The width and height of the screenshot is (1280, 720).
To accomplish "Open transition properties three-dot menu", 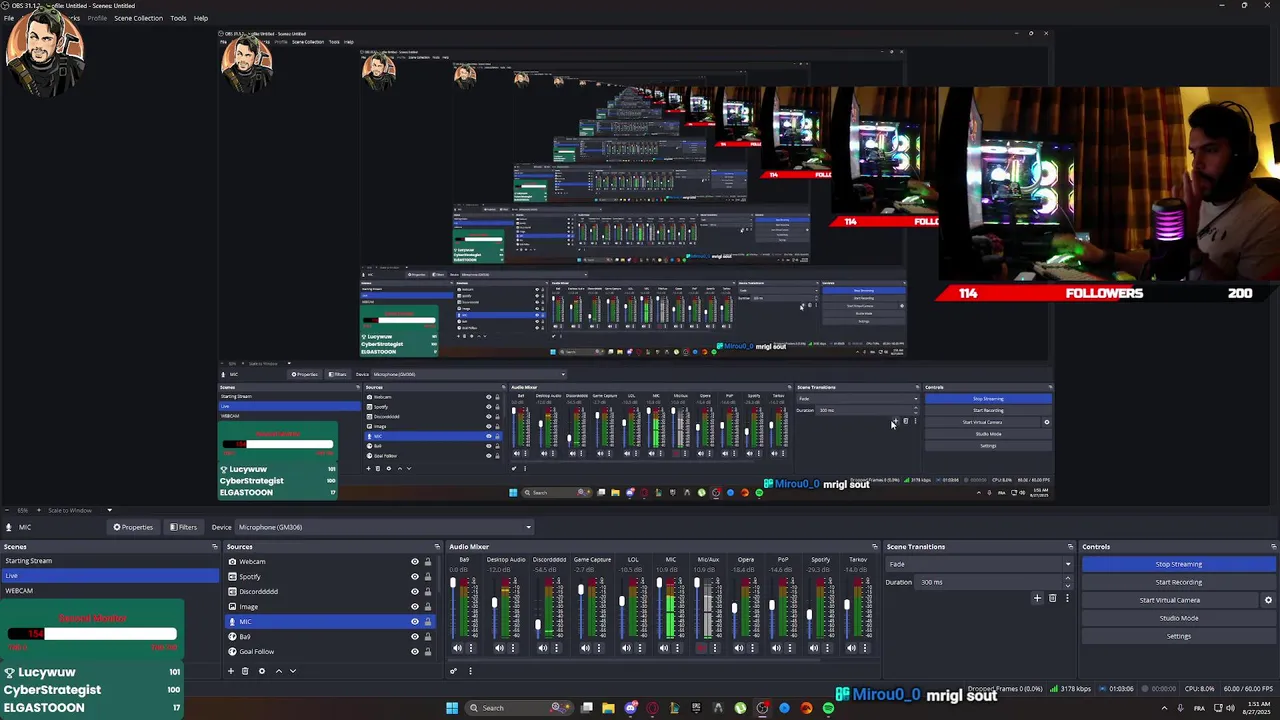I will tap(1066, 598).
